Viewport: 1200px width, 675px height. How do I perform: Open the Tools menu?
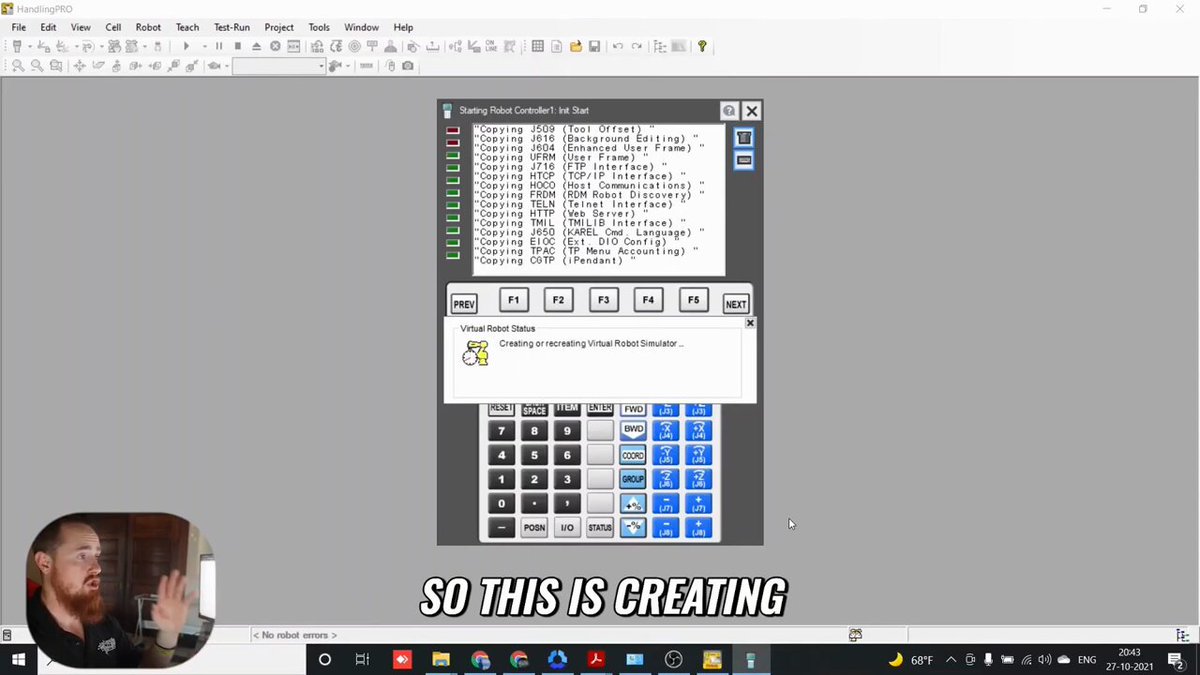[319, 27]
